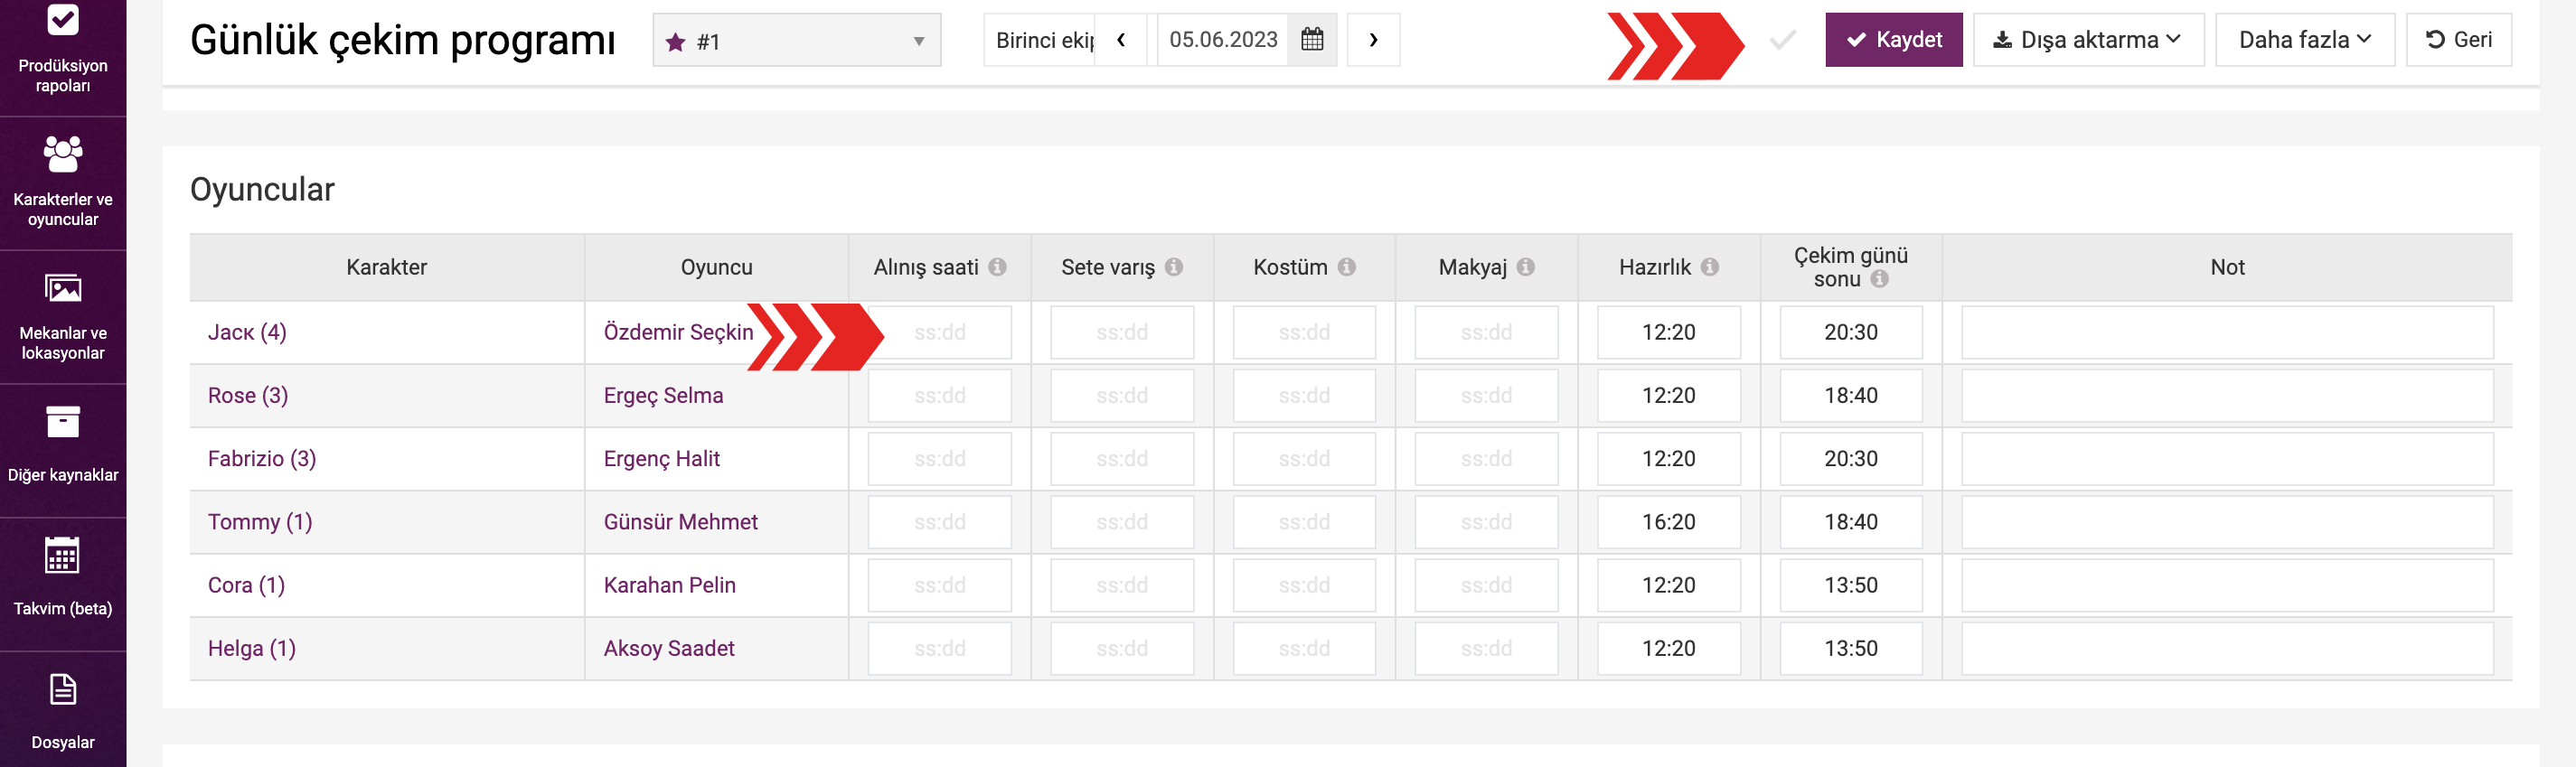The width and height of the screenshot is (2576, 767).
Task: Click Çekim günü sonu 13:50 for Cora
Action: pyautogui.click(x=1851, y=585)
